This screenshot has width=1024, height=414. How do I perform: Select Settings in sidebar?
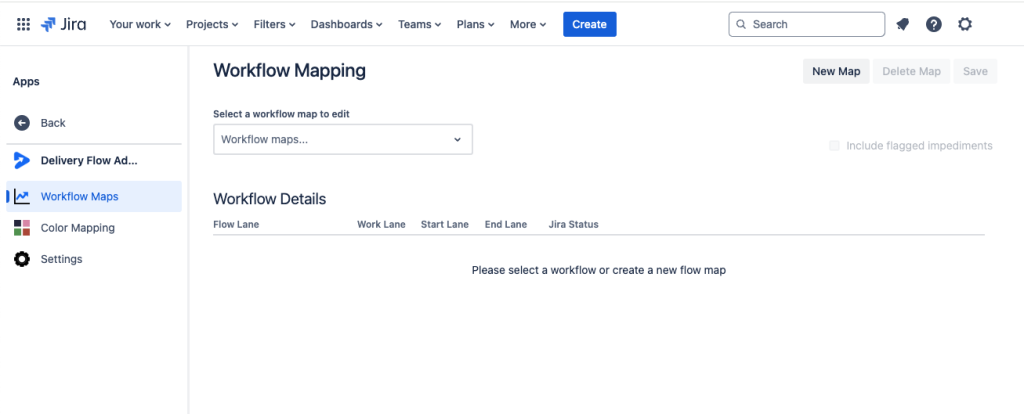[94, 259]
